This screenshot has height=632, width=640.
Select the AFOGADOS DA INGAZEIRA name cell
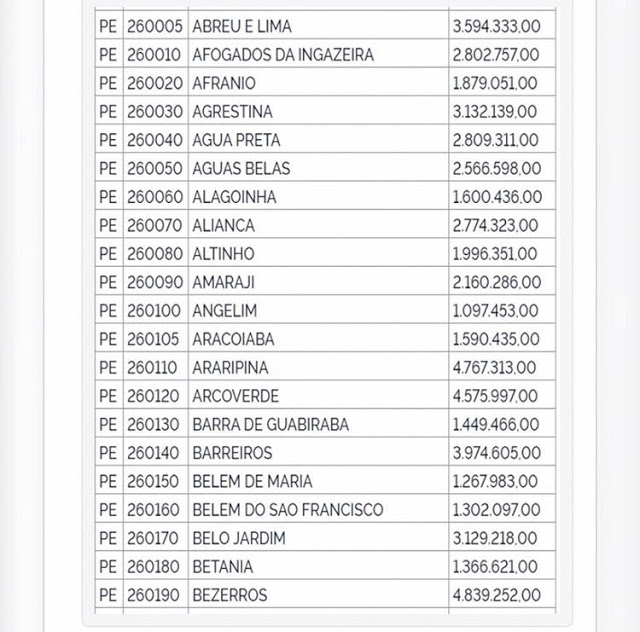(282, 55)
